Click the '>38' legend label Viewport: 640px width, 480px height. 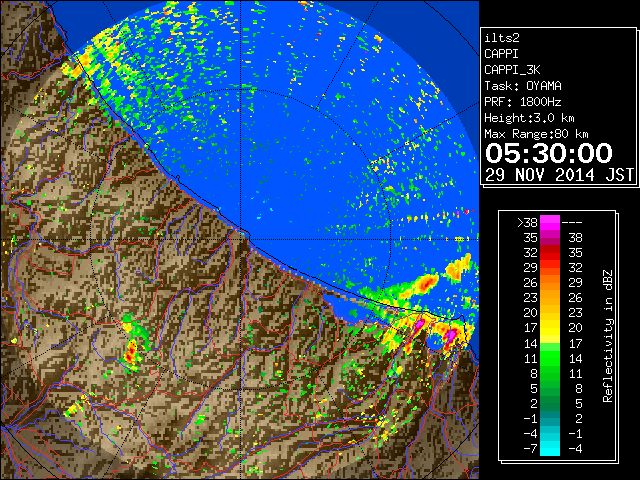(x=527, y=223)
